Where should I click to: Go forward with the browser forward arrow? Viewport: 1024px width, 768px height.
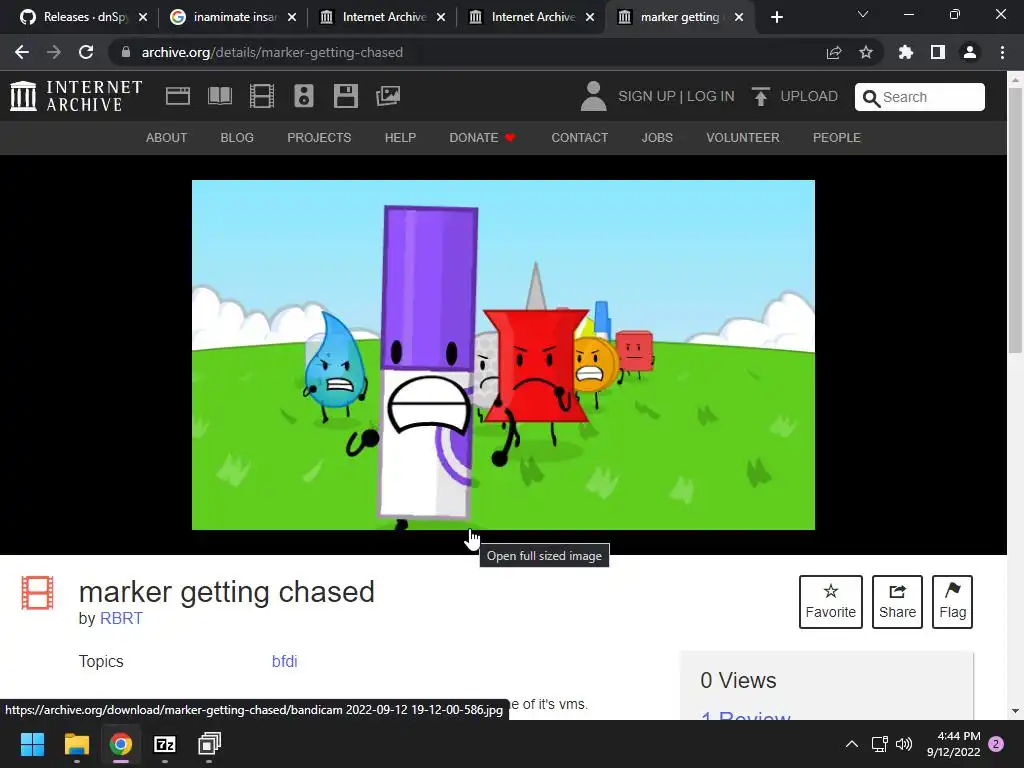[x=54, y=52]
